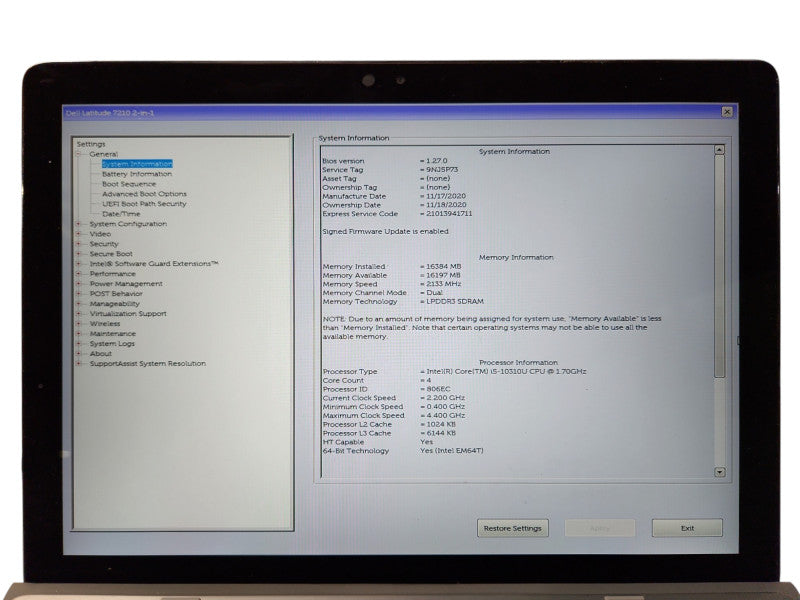The height and width of the screenshot is (600, 800).
Task: Click Express Service Code 21013941711
Action: tap(449, 214)
